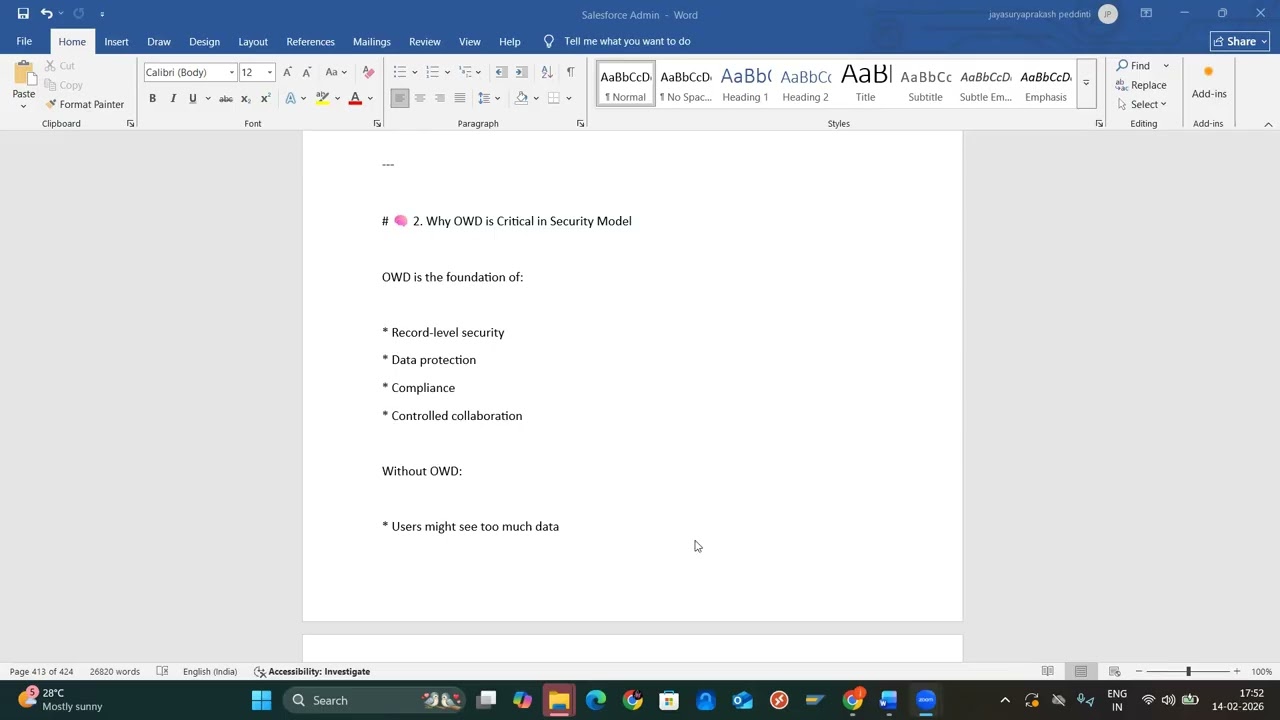The width and height of the screenshot is (1280, 720).
Task: Open Microsoft Edge from taskbar
Action: [596, 700]
